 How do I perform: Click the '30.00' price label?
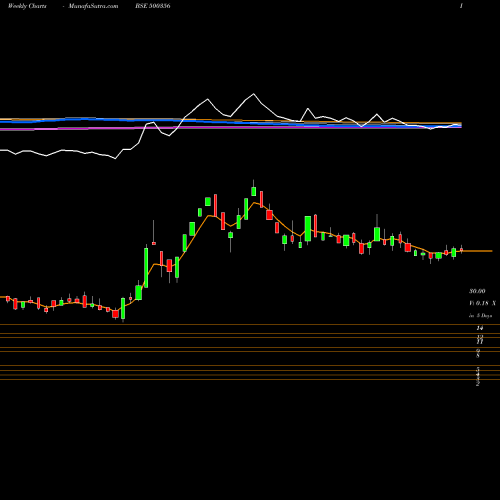point(477,291)
